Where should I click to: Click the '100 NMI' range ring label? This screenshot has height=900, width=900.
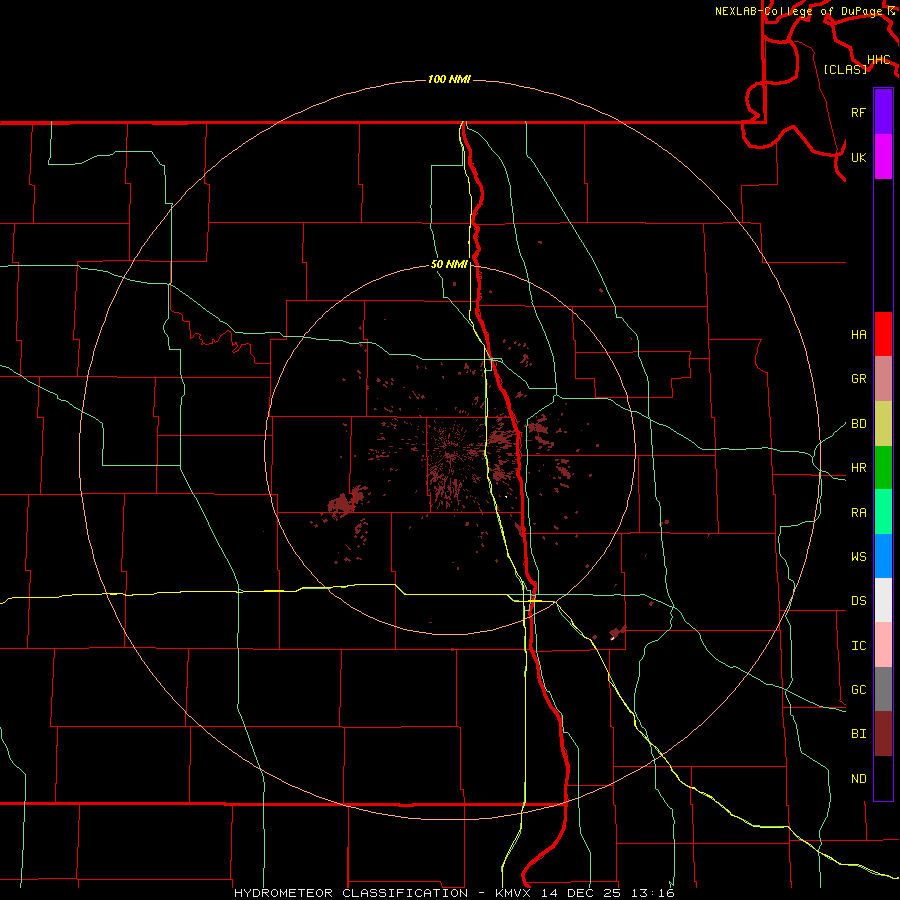449,79
